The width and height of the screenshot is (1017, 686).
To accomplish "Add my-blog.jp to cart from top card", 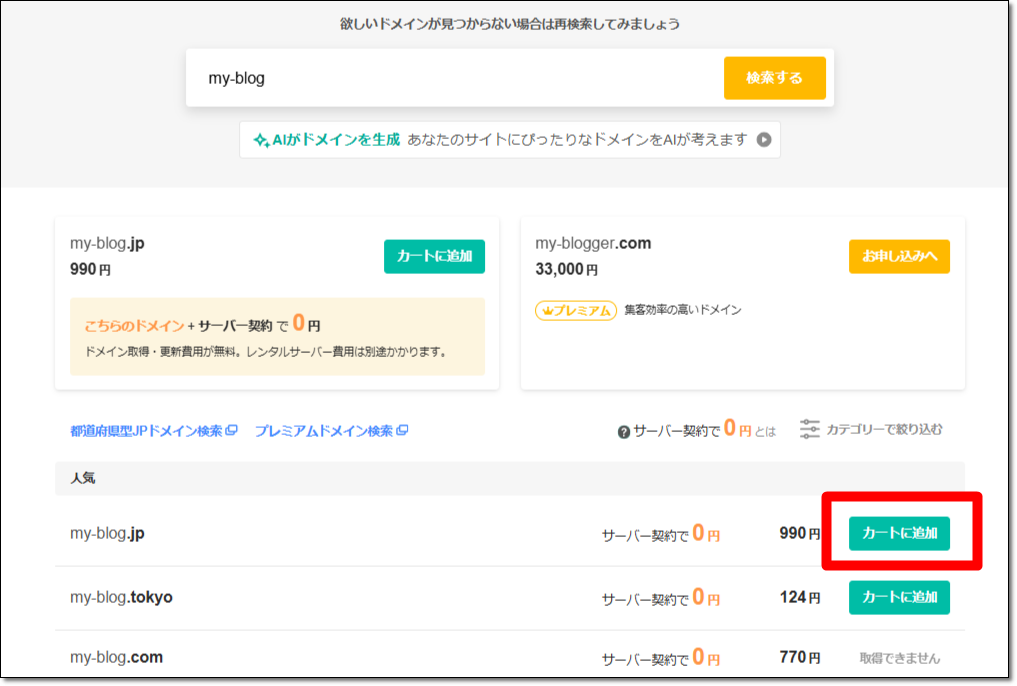I will pyautogui.click(x=434, y=257).
